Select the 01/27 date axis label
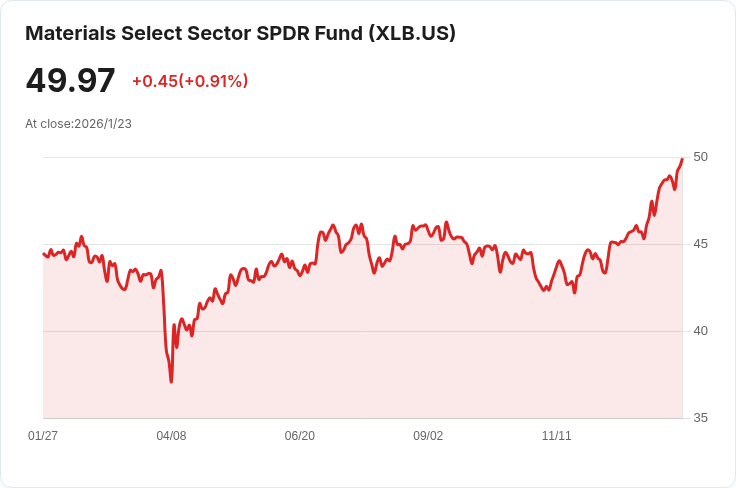 point(43,436)
